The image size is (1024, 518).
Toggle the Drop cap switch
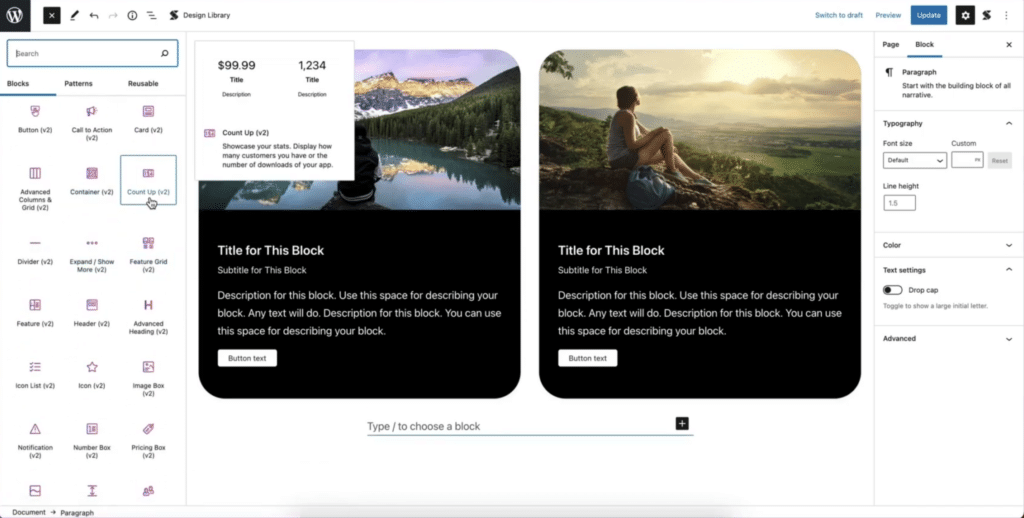(892, 290)
